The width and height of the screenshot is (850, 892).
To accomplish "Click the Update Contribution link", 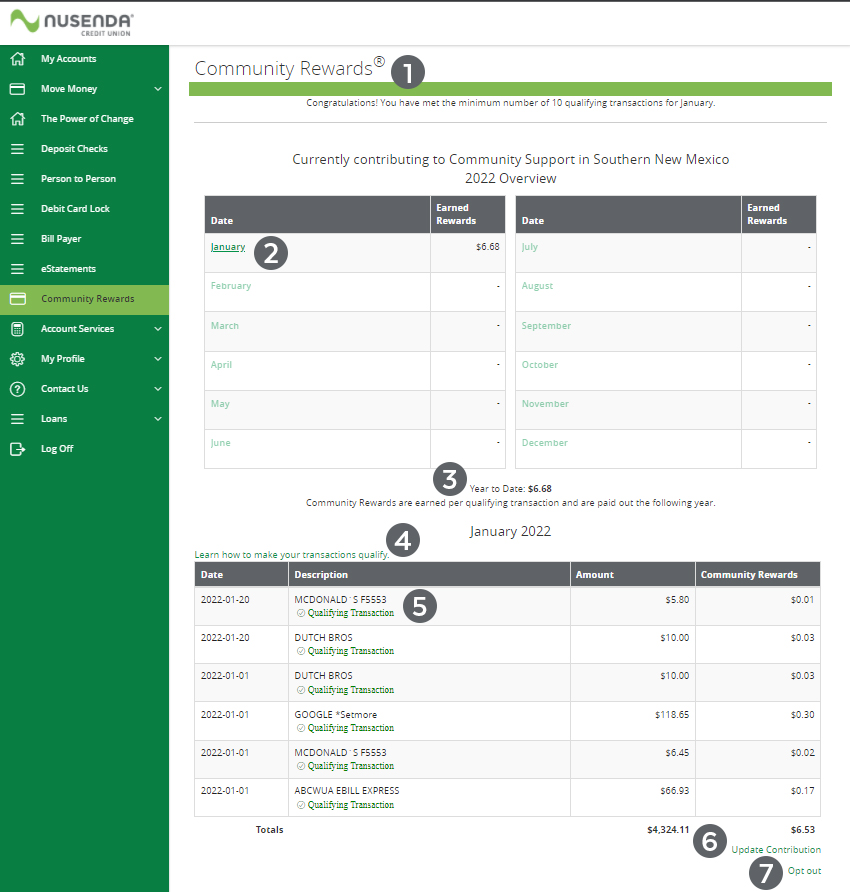I will pyautogui.click(x=776, y=849).
